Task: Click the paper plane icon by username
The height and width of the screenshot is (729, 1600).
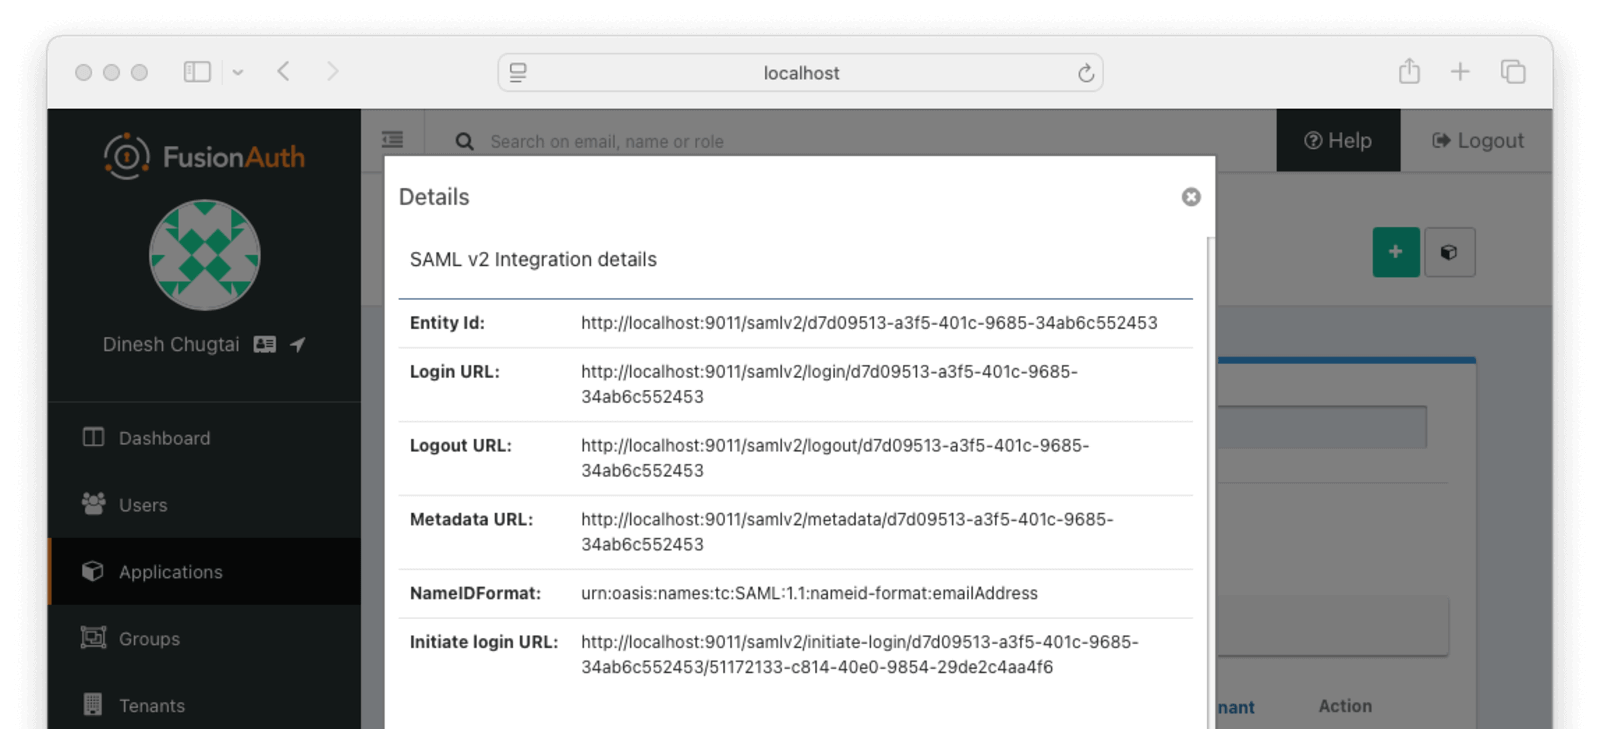Action: point(297,344)
